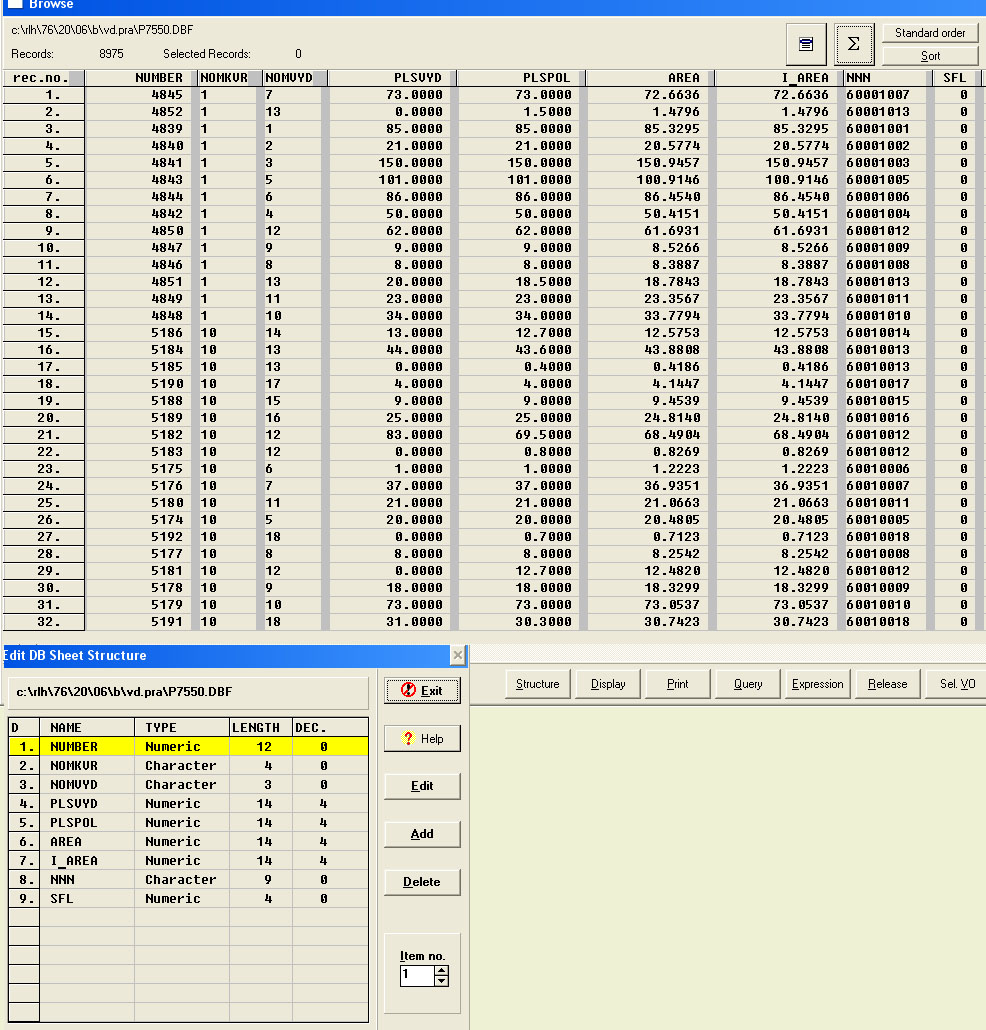Increase the Item no. spinner value

pos(441,970)
